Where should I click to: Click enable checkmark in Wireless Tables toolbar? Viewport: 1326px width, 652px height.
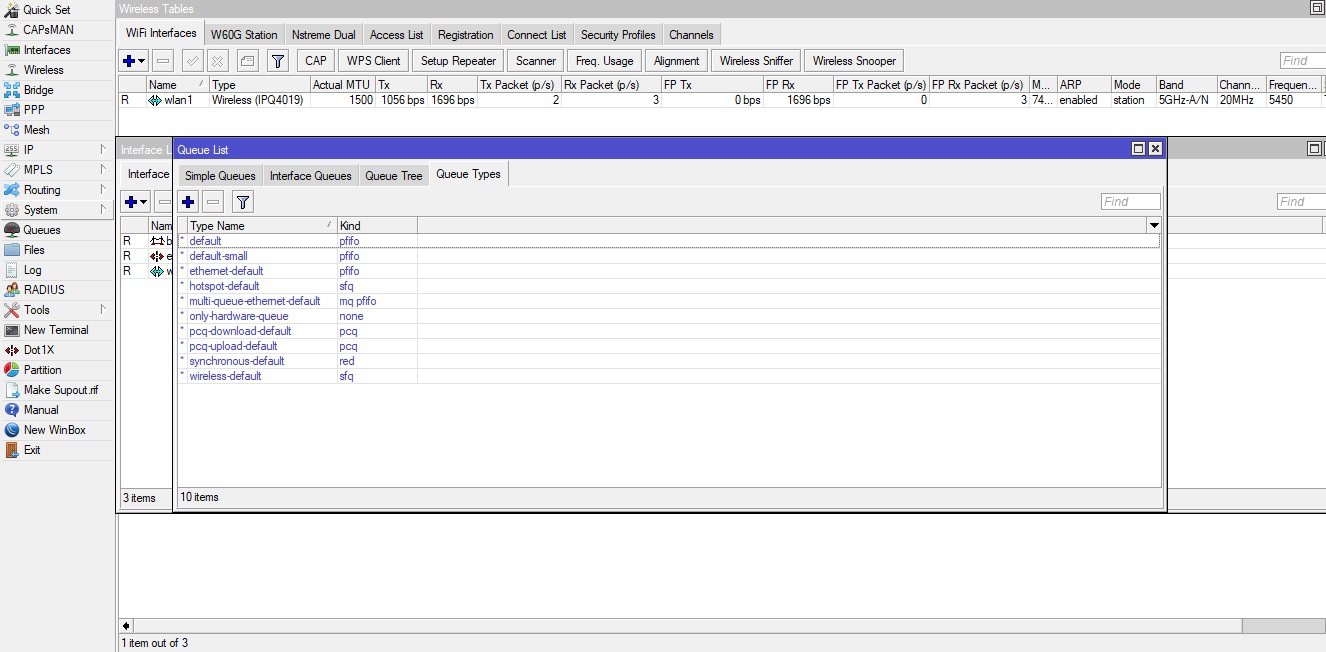tap(193, 61)
